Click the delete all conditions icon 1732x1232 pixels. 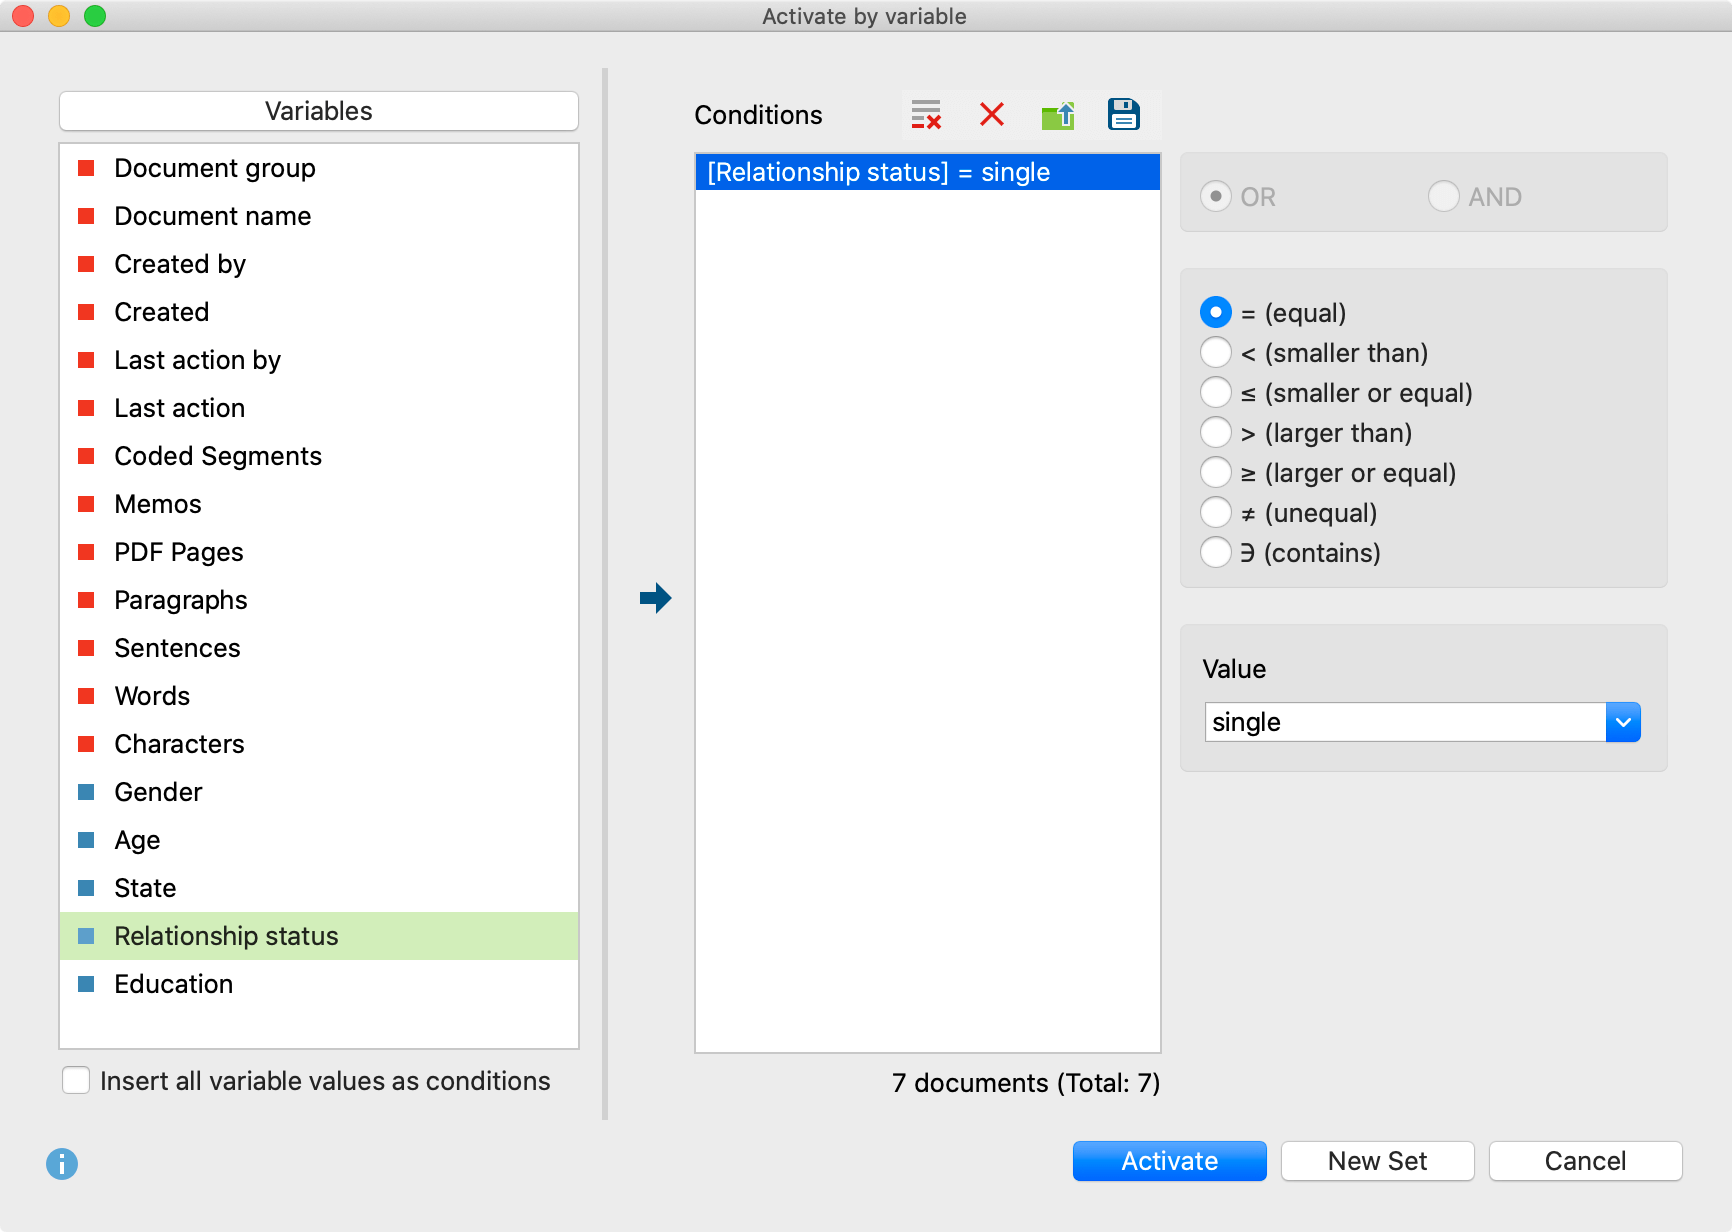926,115
